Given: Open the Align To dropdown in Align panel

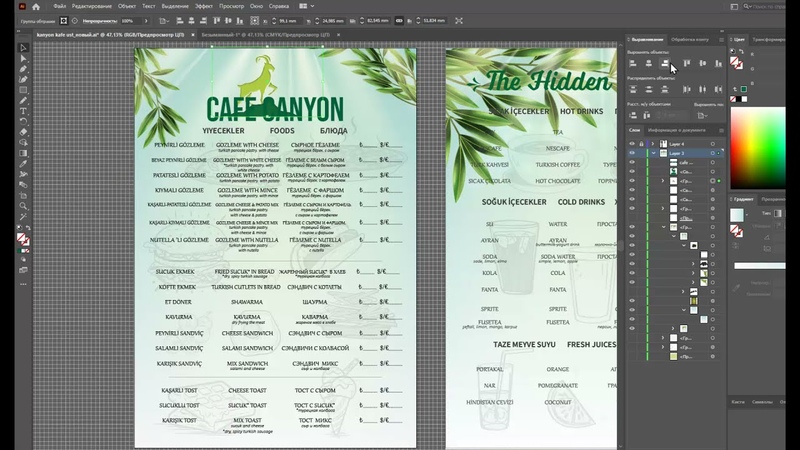Looking at the screenshot, I should click(x=703, y=115).
